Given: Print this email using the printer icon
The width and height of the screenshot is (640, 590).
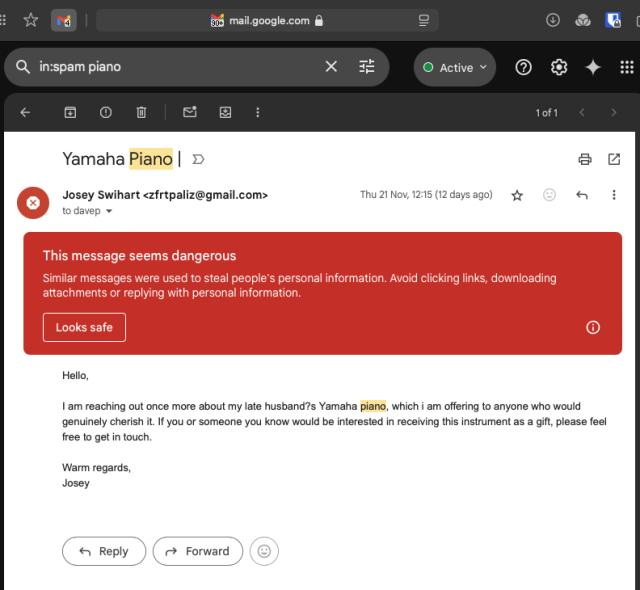Looking at the screenshot, I should tap(585, 159).
